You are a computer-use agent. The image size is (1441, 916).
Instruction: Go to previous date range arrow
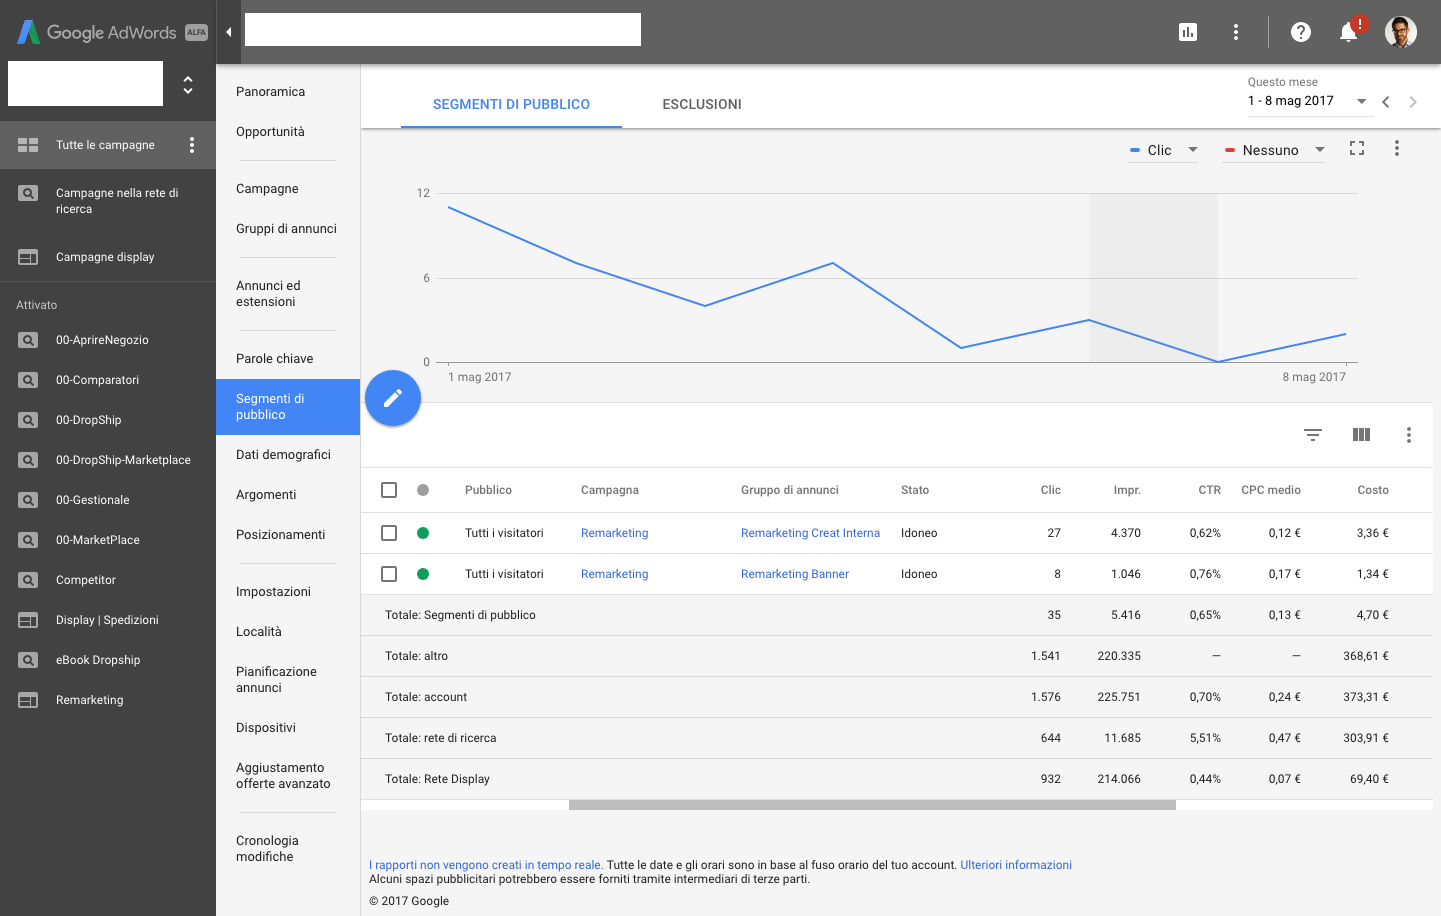point(1386,102)
